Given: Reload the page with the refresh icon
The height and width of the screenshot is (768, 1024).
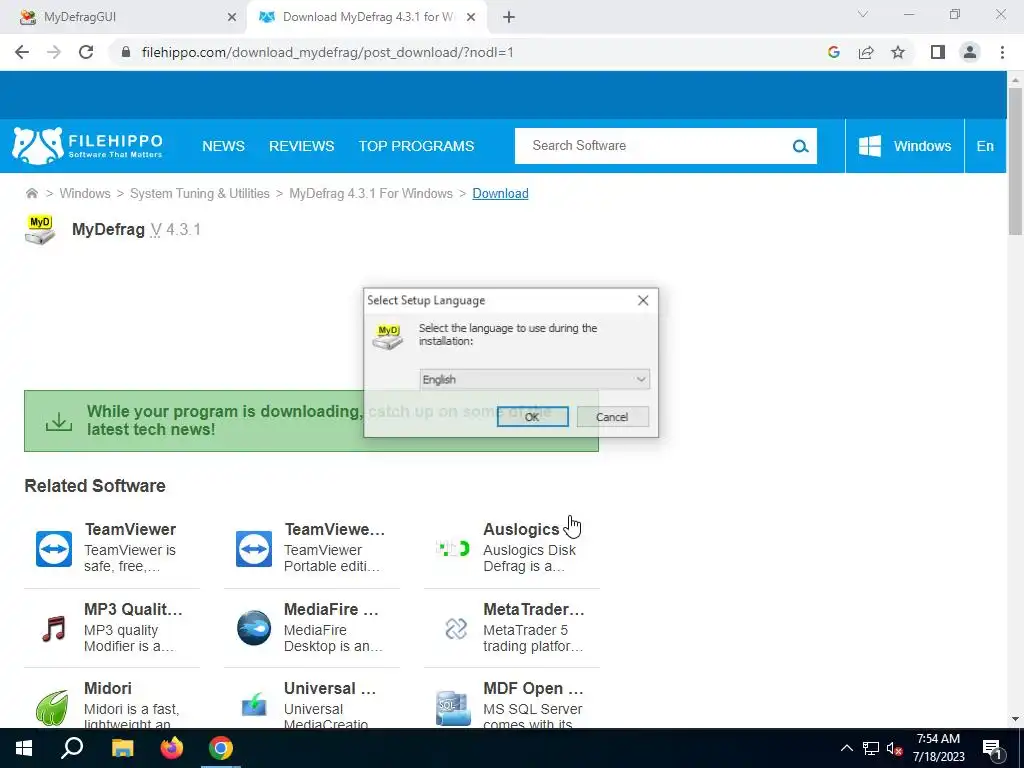Looking at the screenshot, I should pyautogui.click(x=86, y=52).
